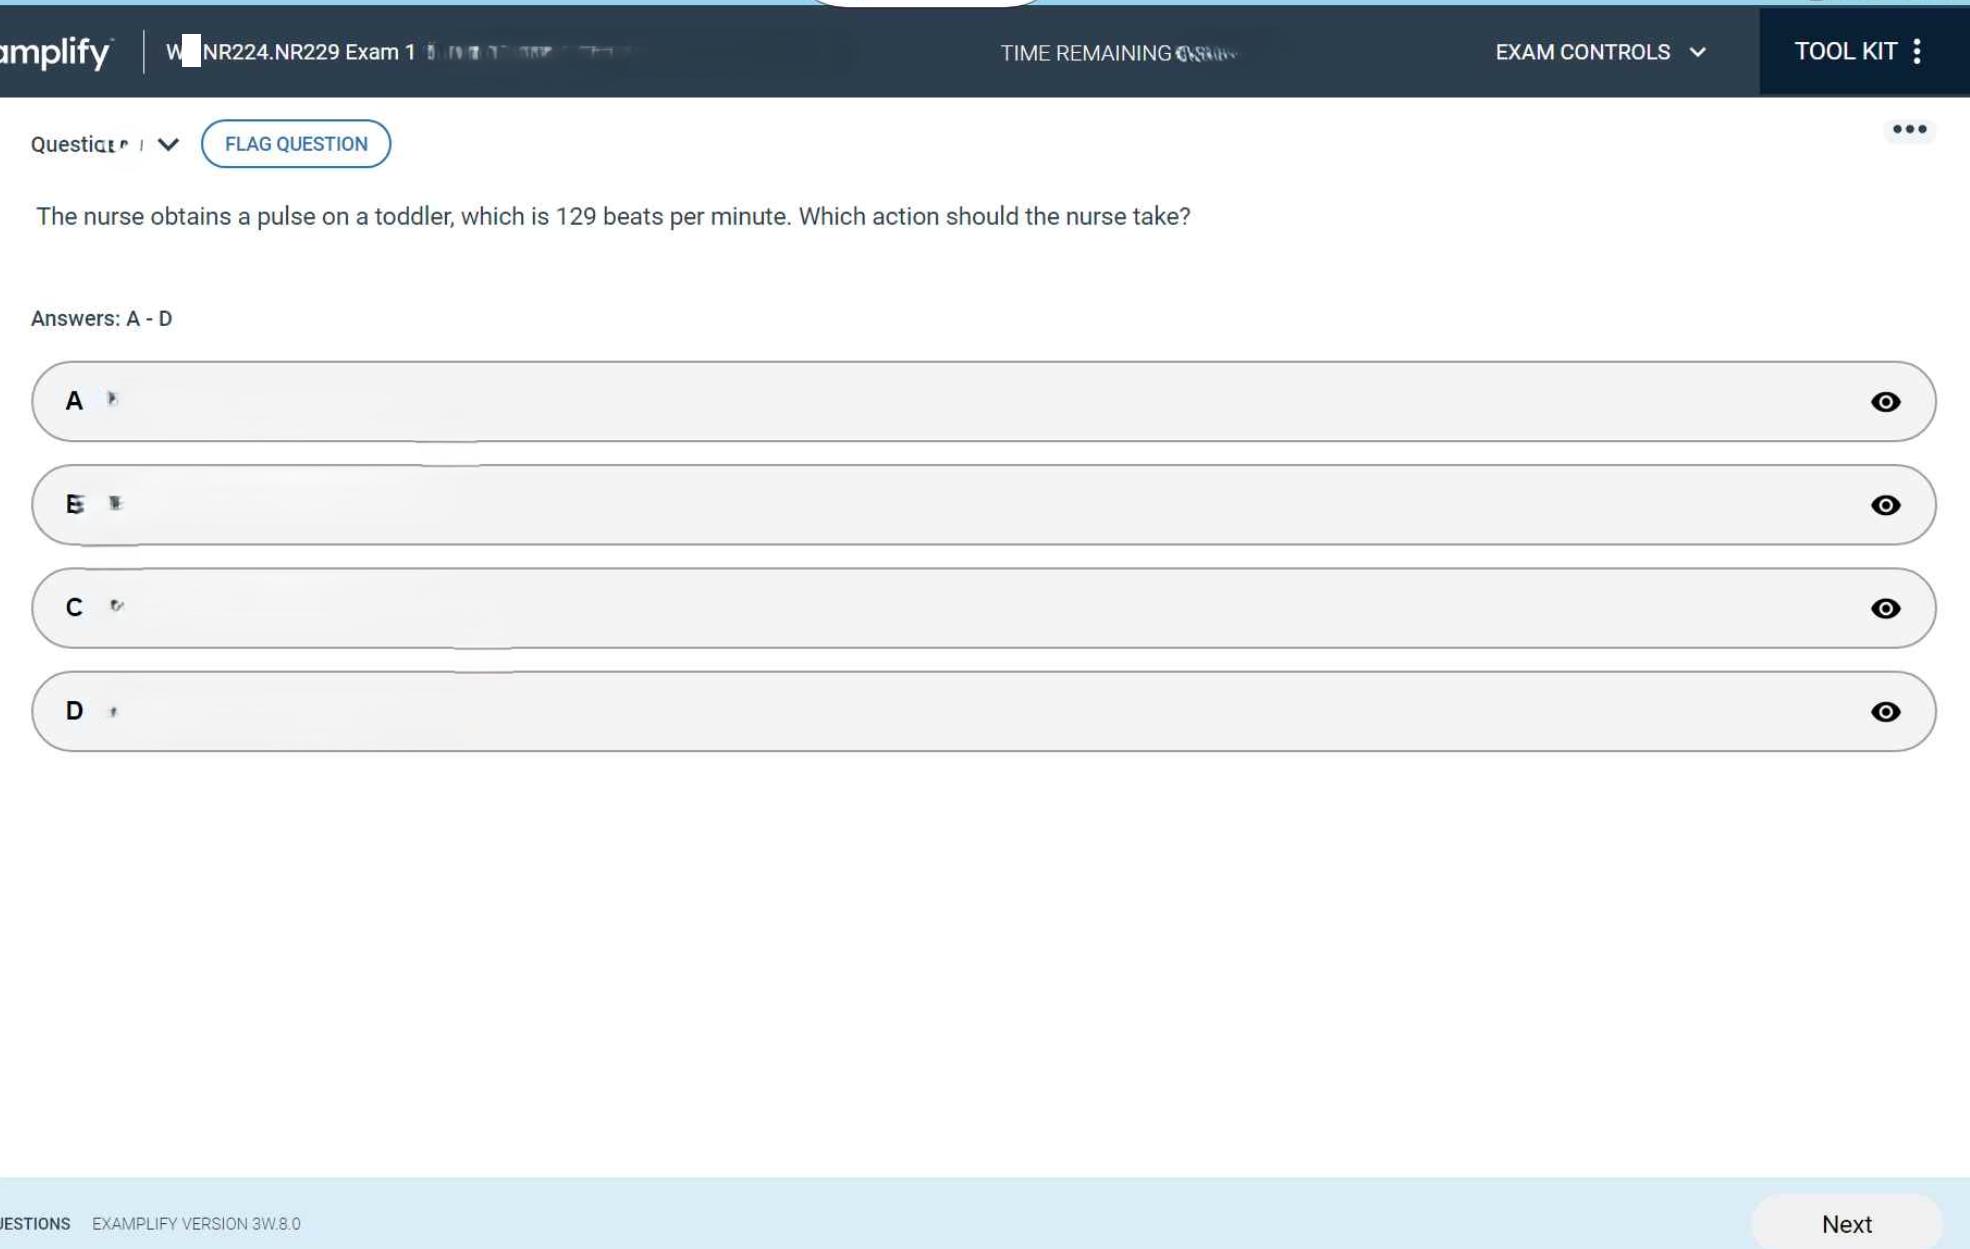Image resolution: width=1970 pixels, height=1249 pixels.
Task: Open the three-dot more options icon
Action: tap(1908, 130)
